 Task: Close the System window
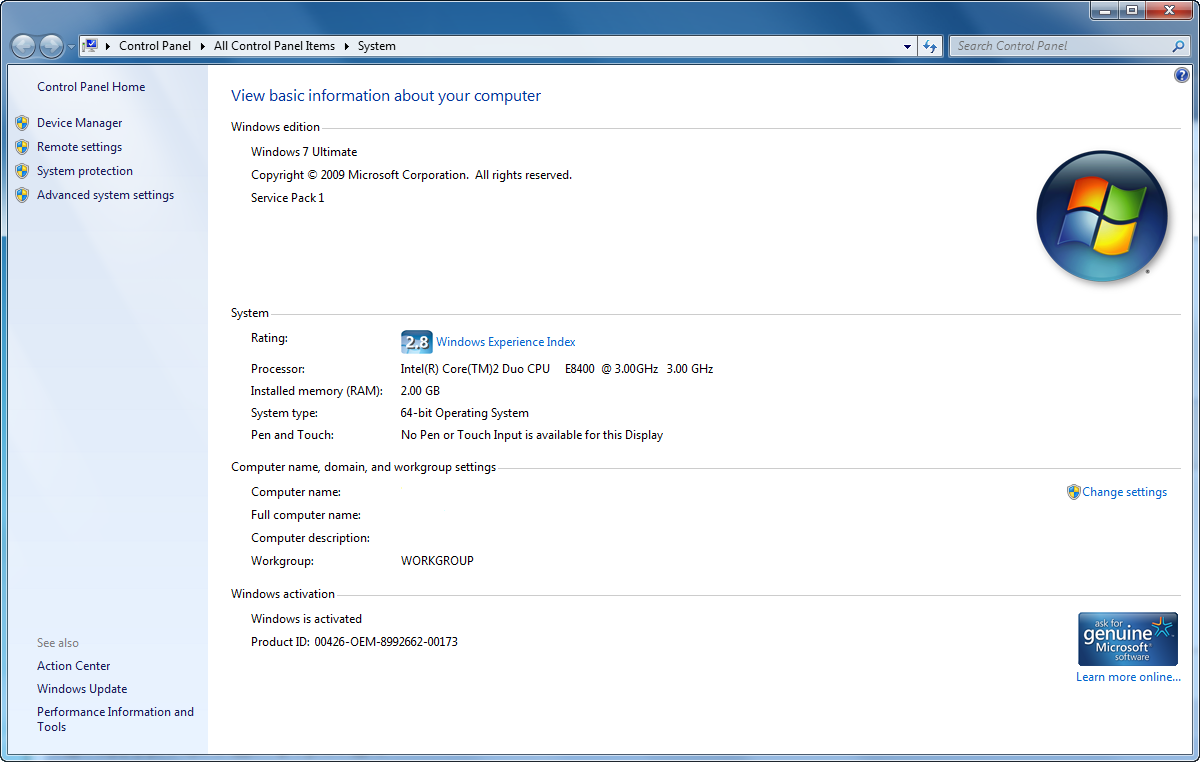click(x=1168, y=10)
